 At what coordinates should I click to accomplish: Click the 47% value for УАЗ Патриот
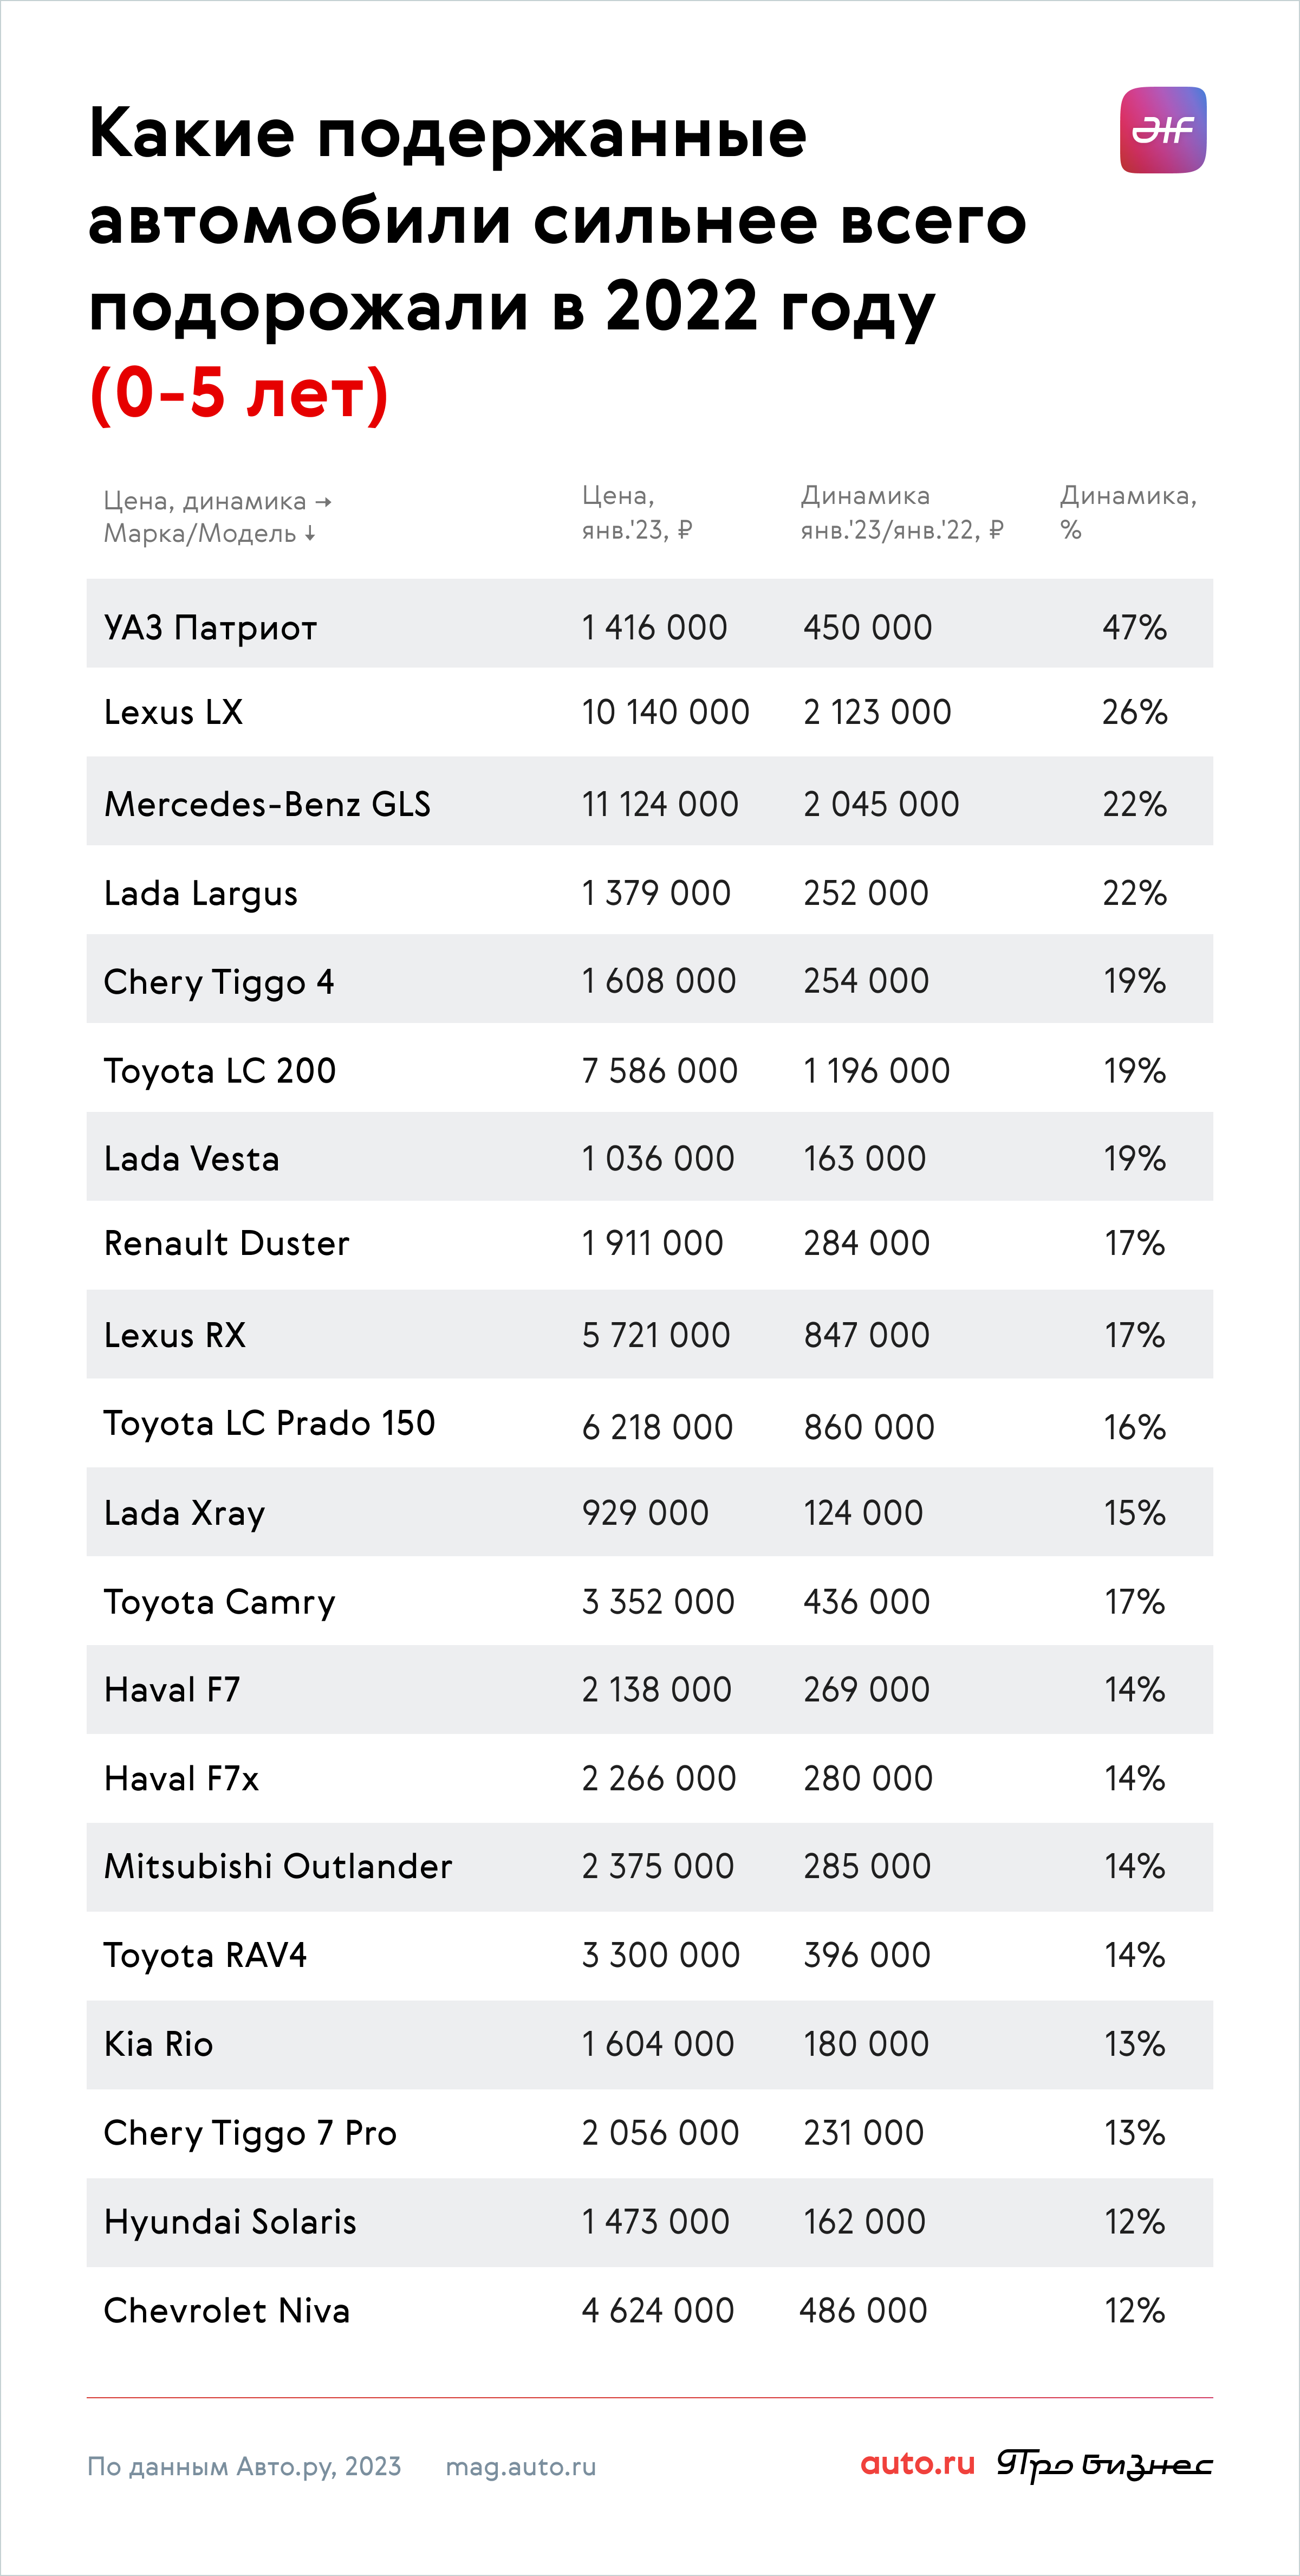1134,628
